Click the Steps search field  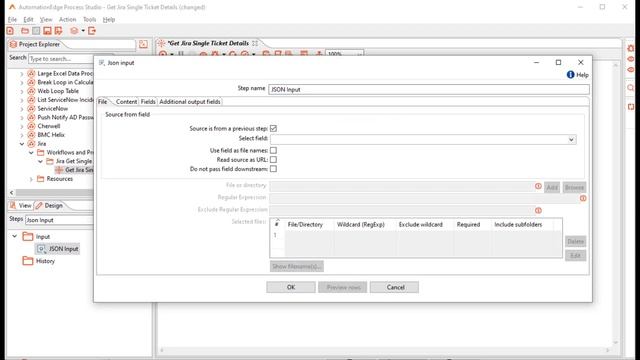point(60,220)
